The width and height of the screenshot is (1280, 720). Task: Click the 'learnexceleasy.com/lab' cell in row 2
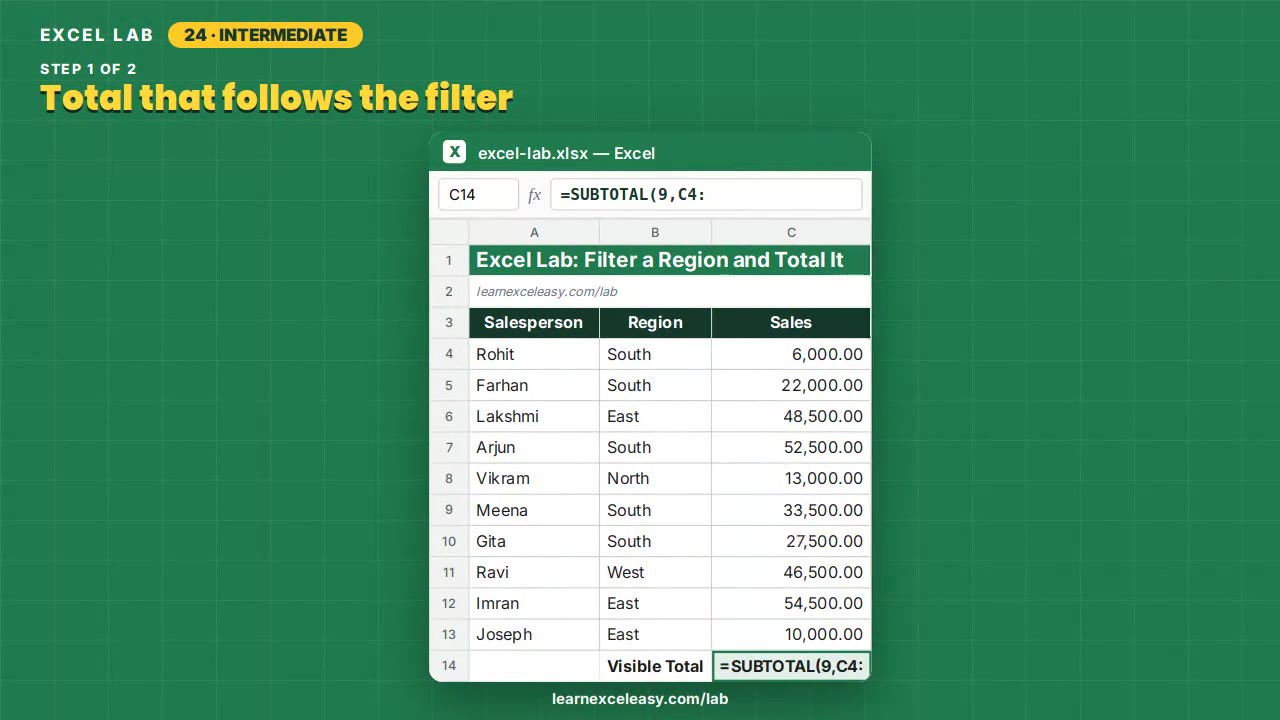pos(670,292)
